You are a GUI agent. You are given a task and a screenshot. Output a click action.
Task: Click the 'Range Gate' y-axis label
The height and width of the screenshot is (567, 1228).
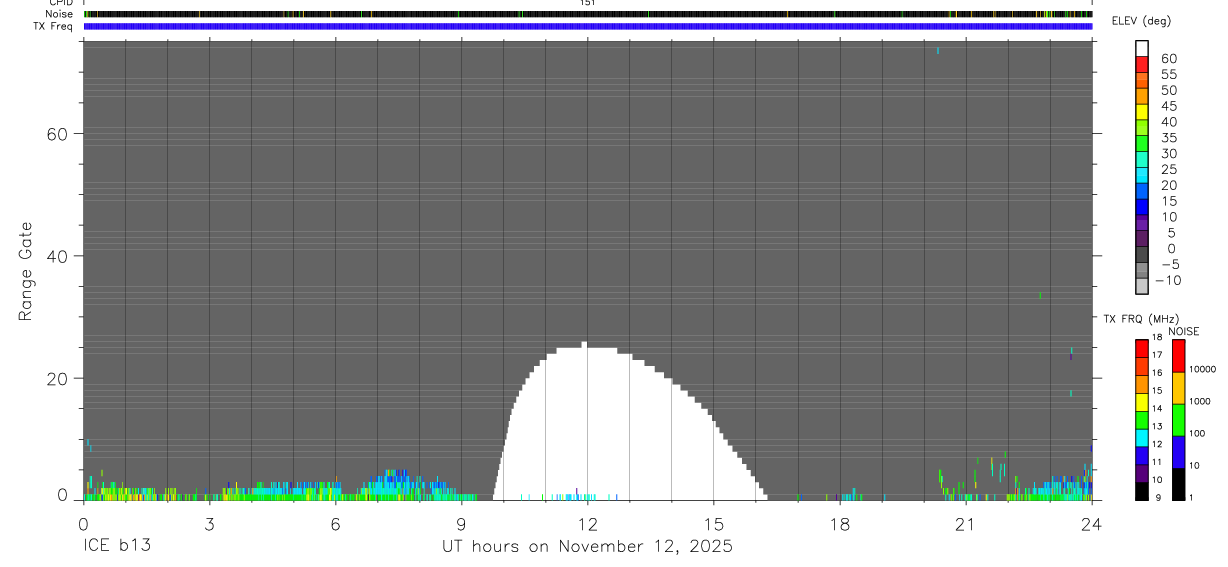coord(27,271)
